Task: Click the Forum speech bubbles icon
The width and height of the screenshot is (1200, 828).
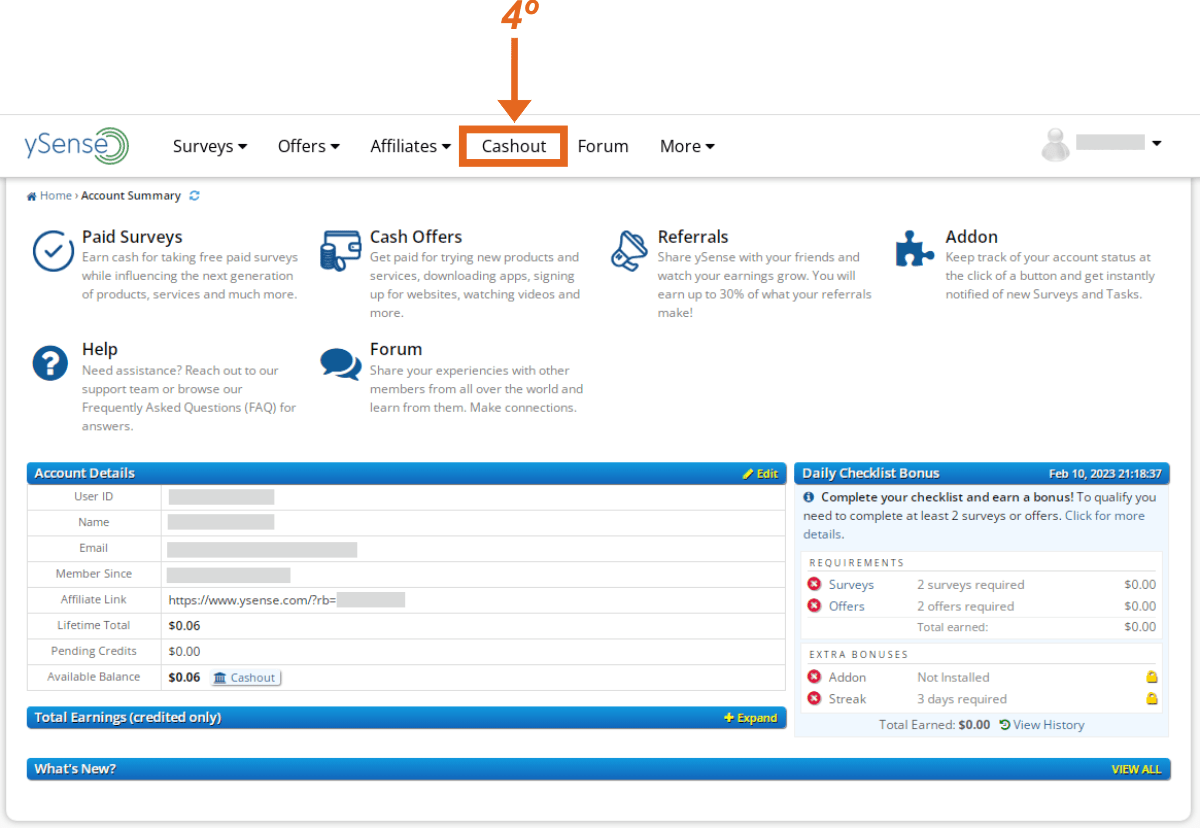Action: pyautogui.click(x=341, y=364)
